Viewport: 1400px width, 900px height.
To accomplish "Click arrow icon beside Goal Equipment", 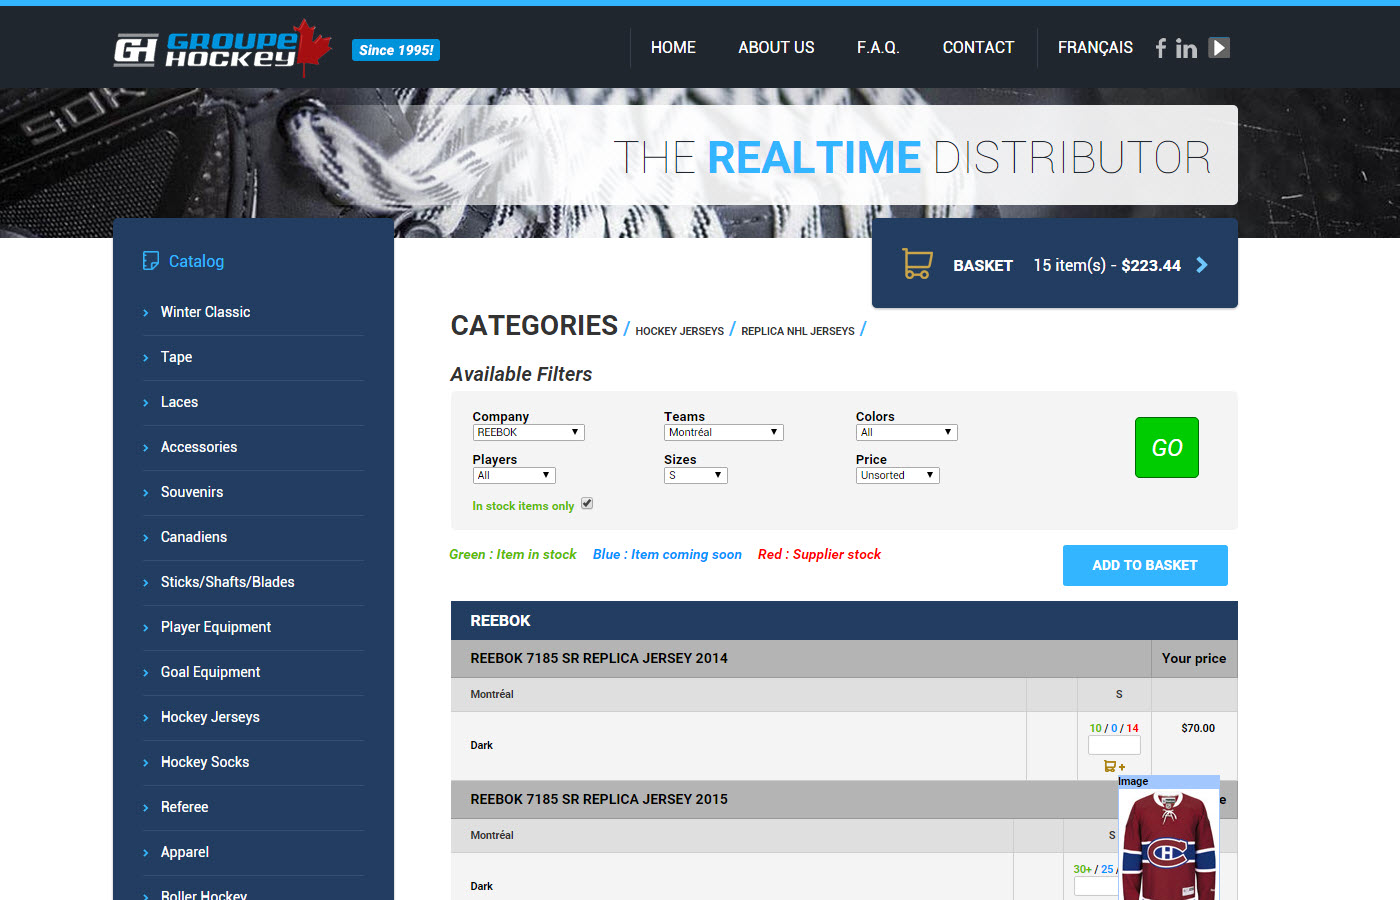I will [146, 673].
